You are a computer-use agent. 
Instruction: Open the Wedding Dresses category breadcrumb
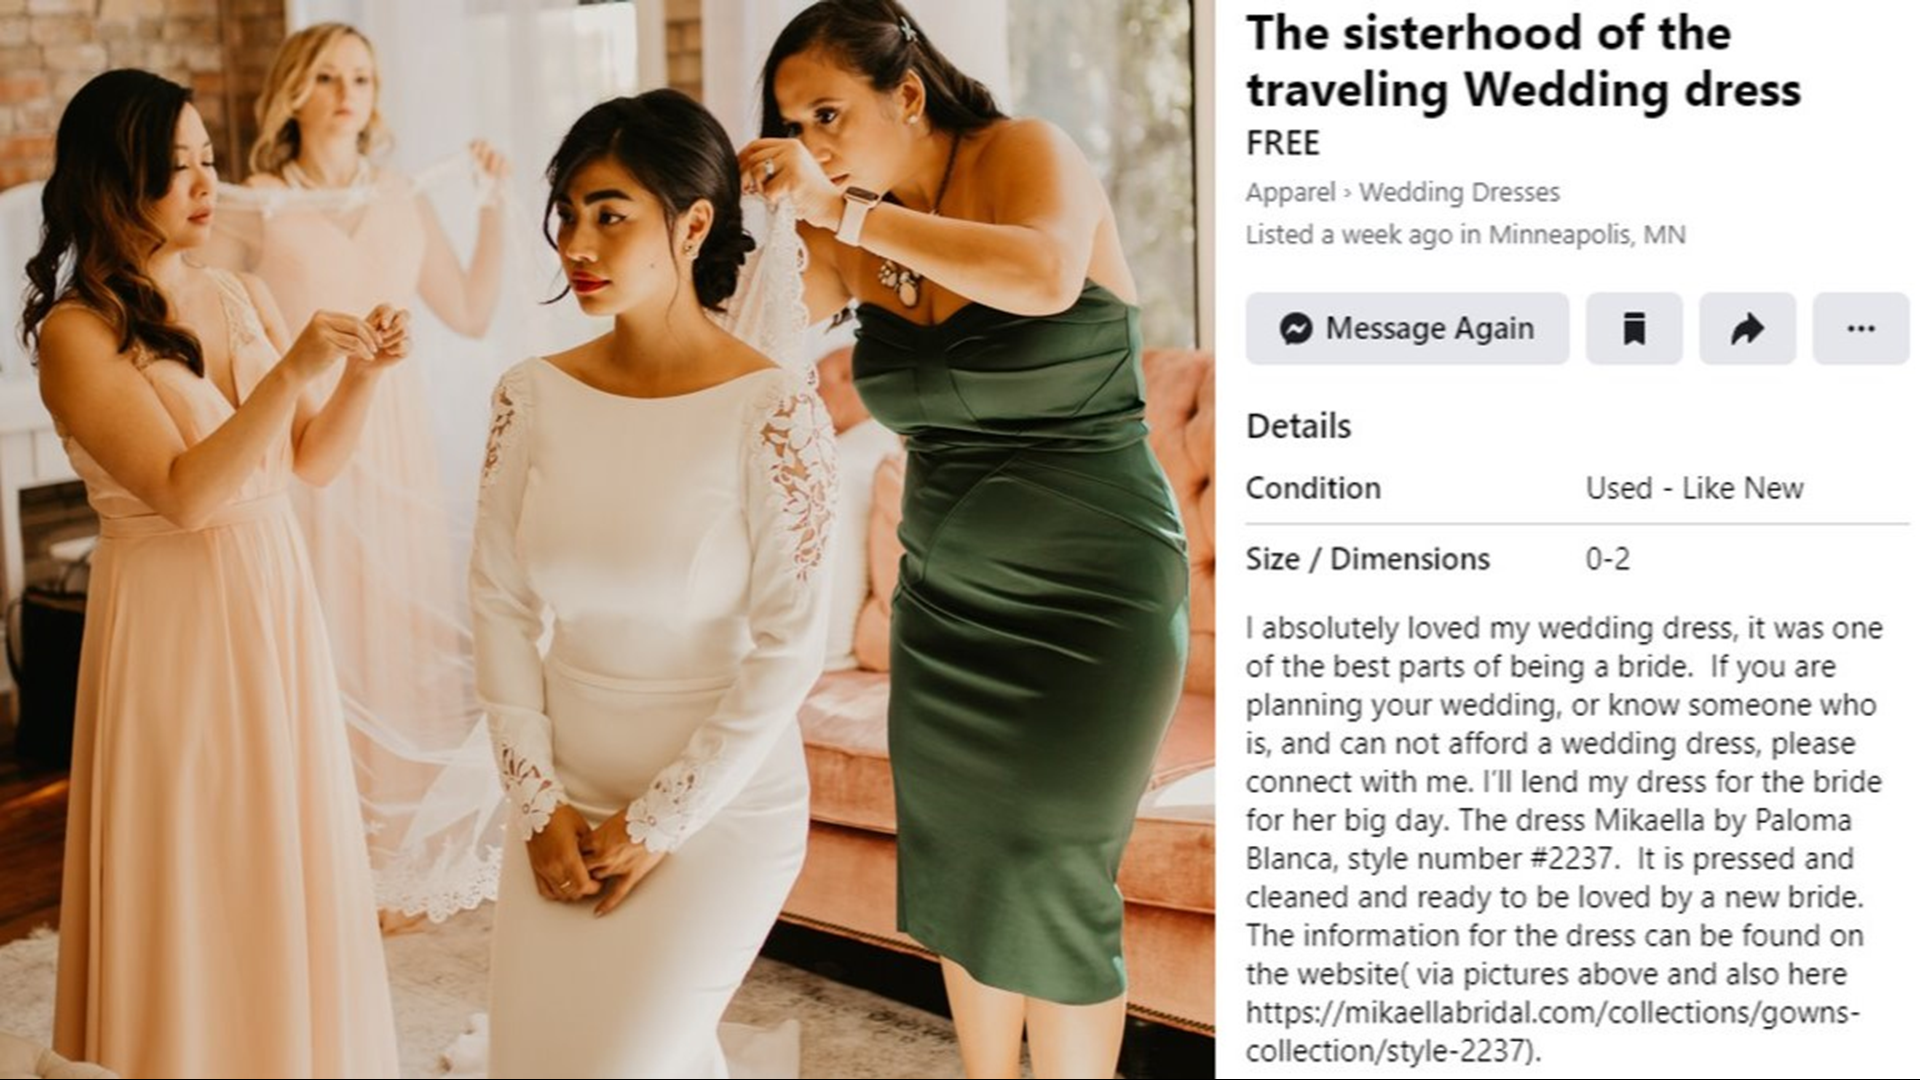click(x=1459, y=192)
